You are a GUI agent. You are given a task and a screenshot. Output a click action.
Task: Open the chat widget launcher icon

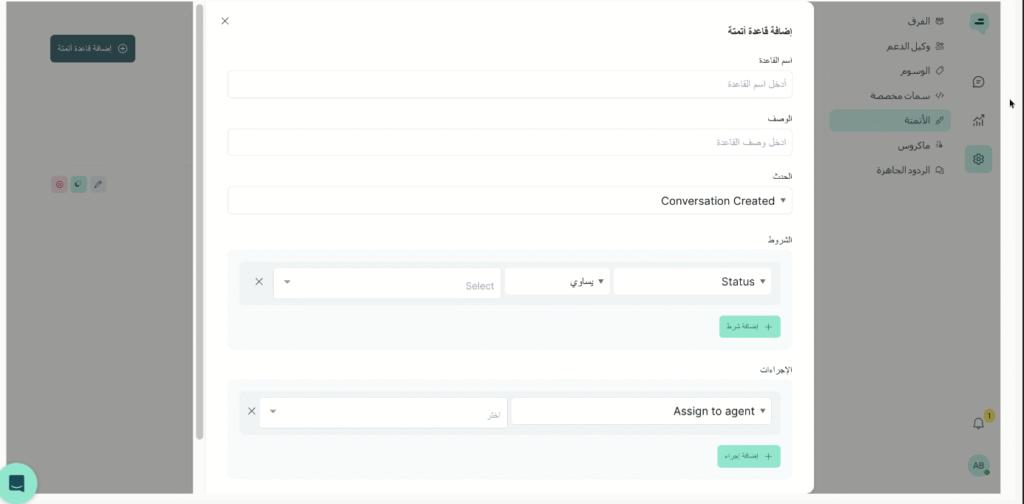coord(17,483)
